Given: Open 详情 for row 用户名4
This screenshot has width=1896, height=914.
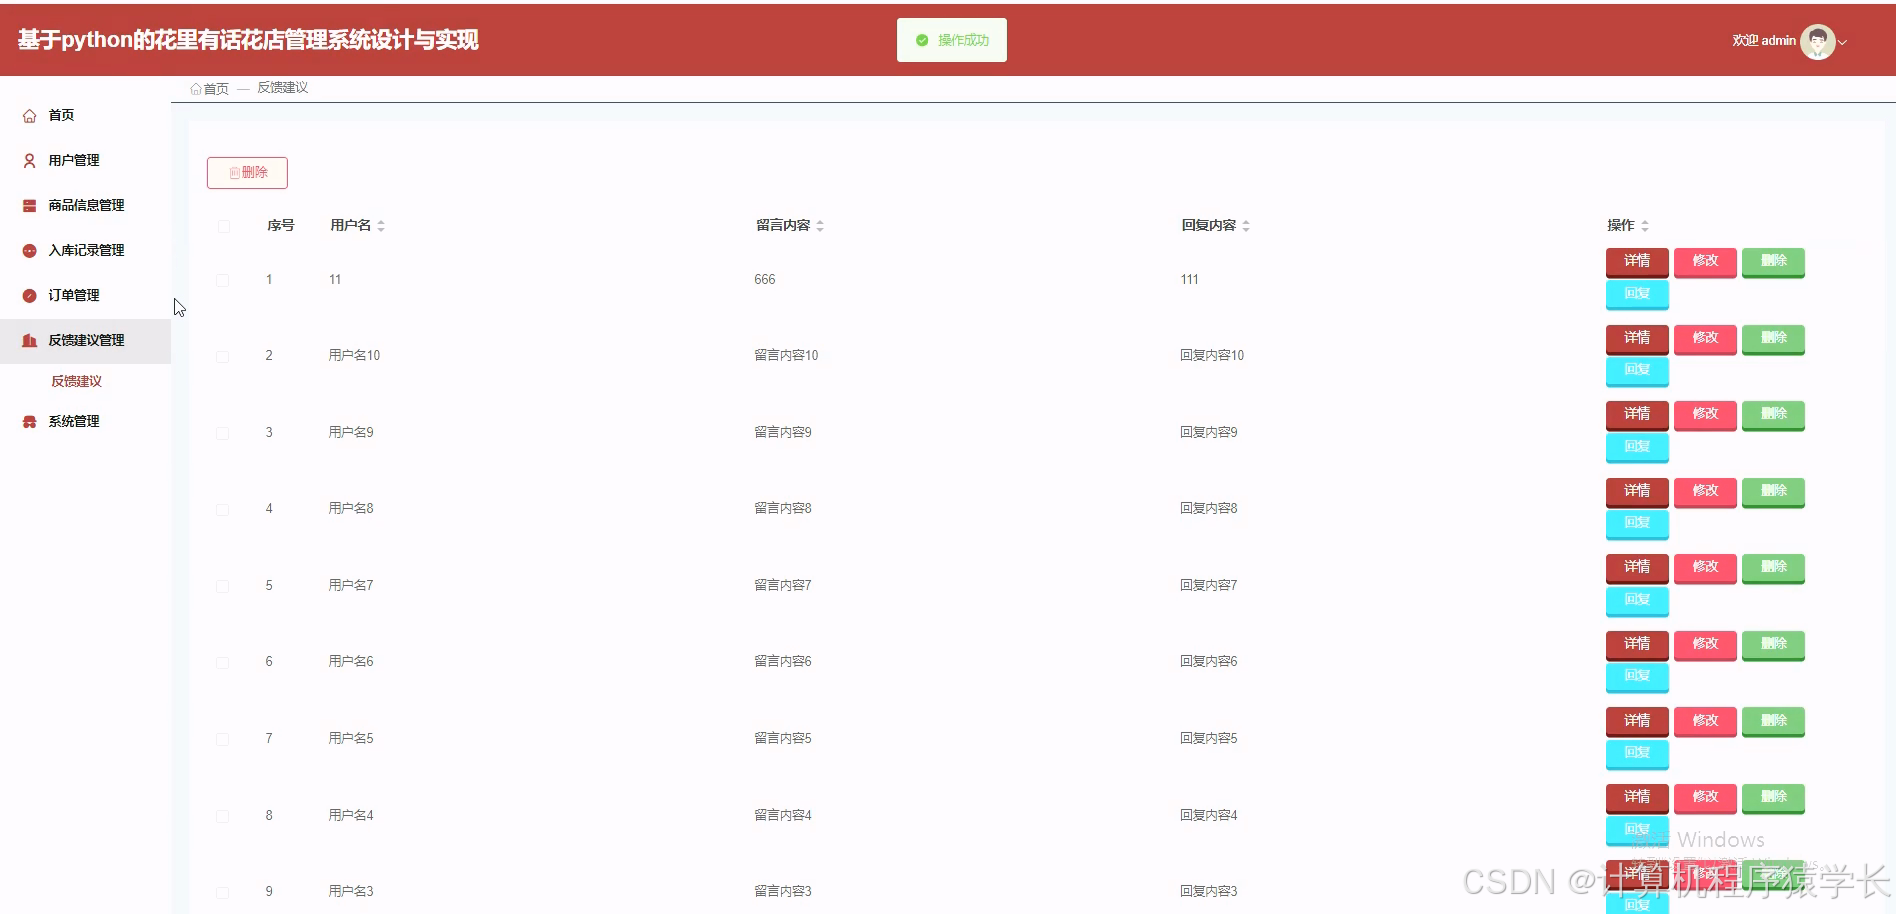Looking at the screenshot, I should coord(1637,797).
